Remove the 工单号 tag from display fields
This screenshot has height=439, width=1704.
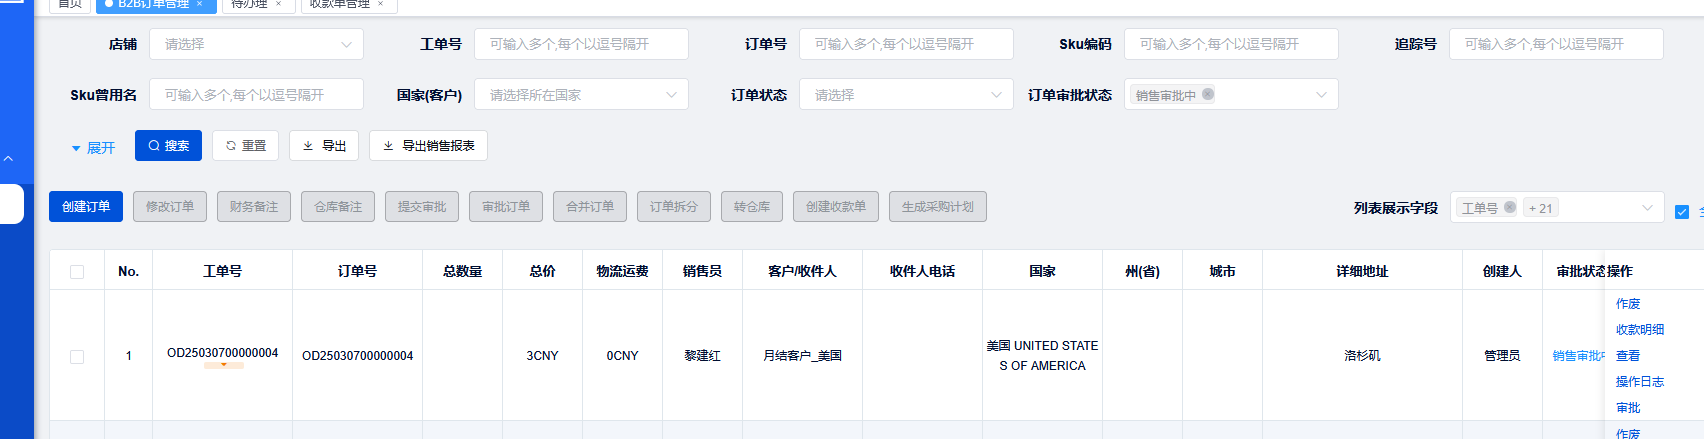point(1510,207)
